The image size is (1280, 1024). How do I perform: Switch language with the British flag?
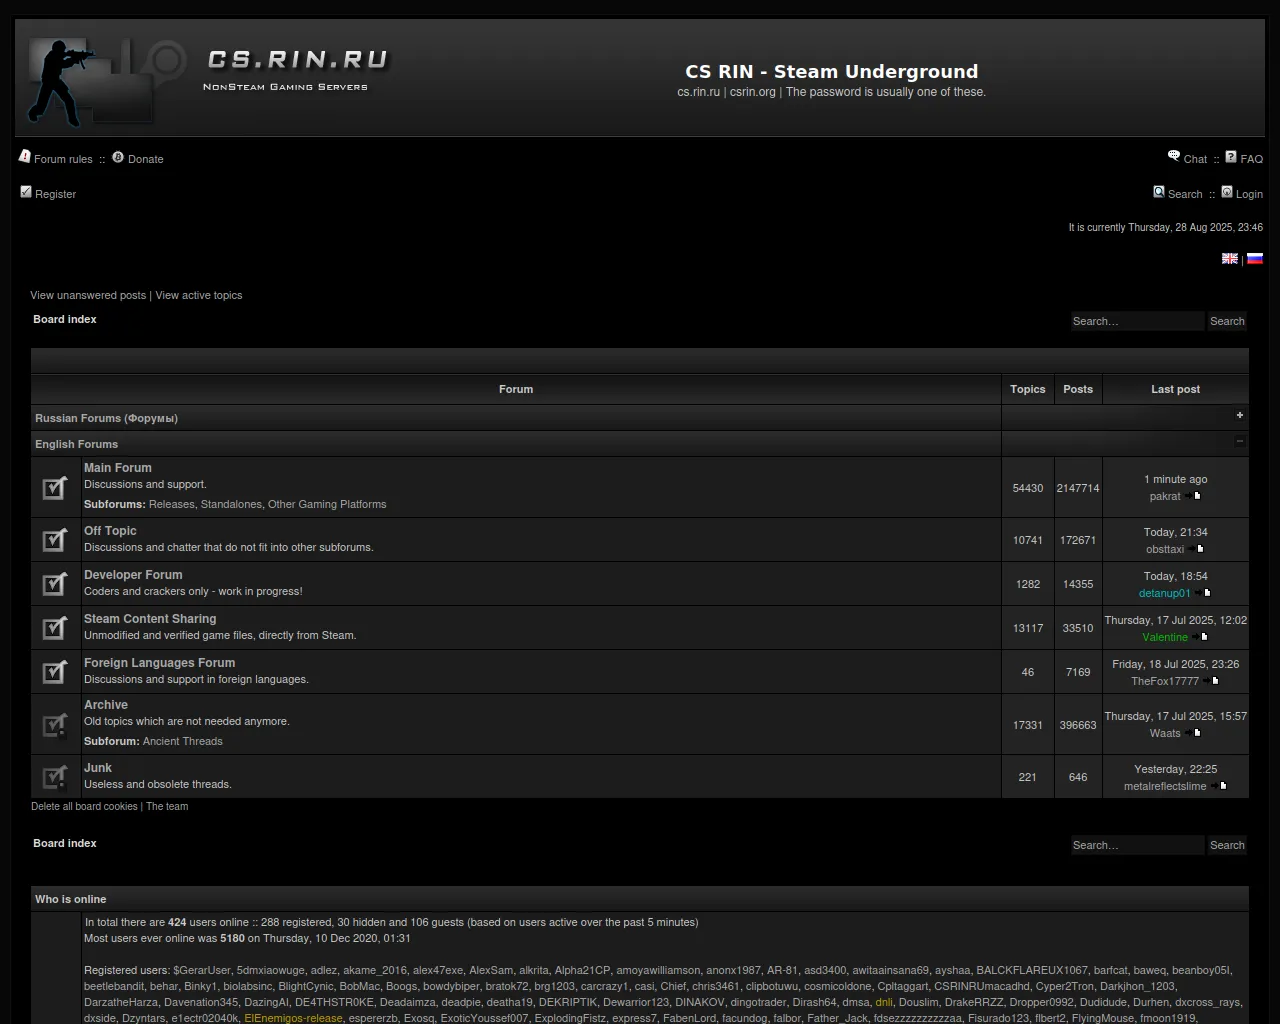[x=1230, y=258]
